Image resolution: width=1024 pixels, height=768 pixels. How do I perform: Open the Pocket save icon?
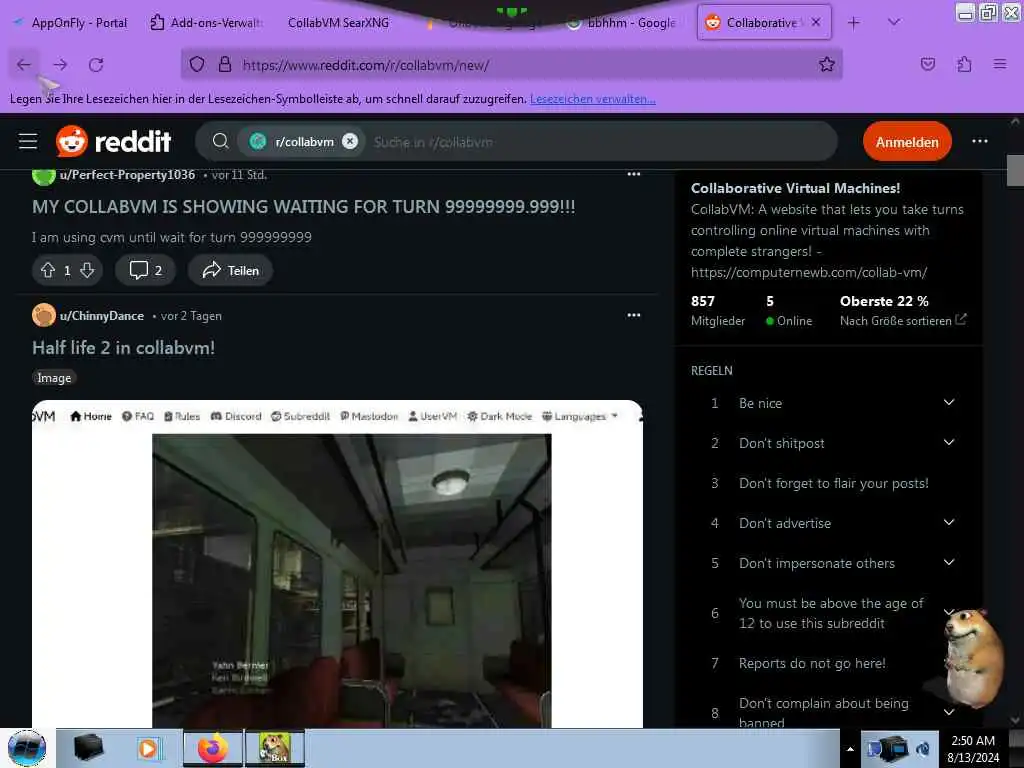pos(927,64)
